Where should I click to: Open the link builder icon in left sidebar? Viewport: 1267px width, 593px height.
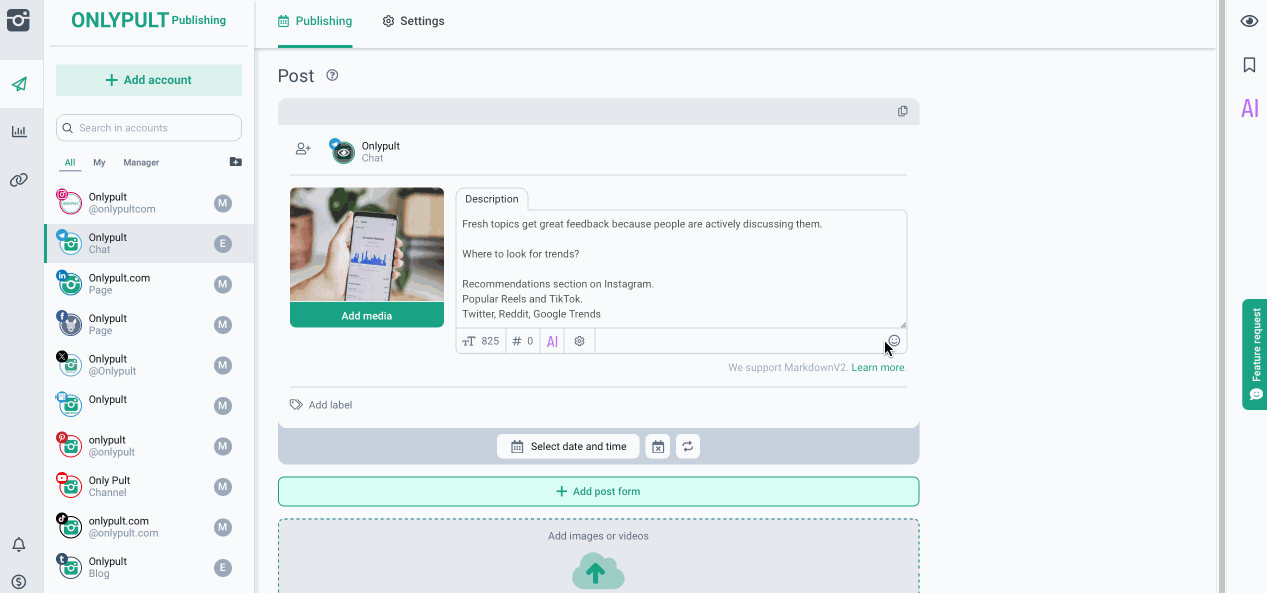coord(19,180)
